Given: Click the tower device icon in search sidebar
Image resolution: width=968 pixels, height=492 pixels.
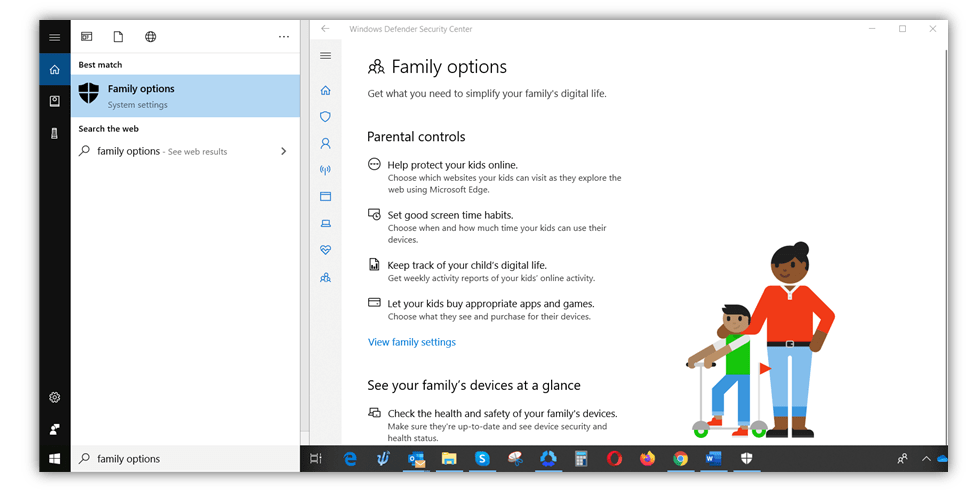Looking at the screenshot, I should click(54, 133).
